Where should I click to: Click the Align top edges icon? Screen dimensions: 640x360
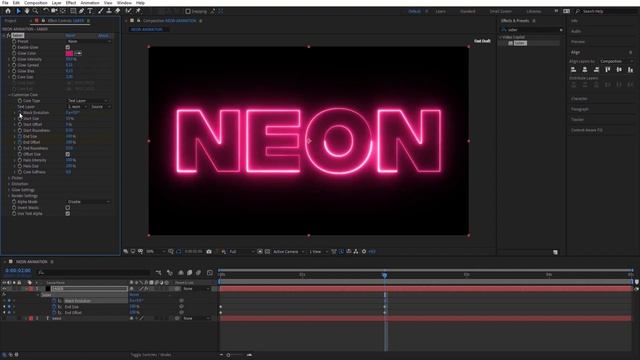(x=608, y=70)
